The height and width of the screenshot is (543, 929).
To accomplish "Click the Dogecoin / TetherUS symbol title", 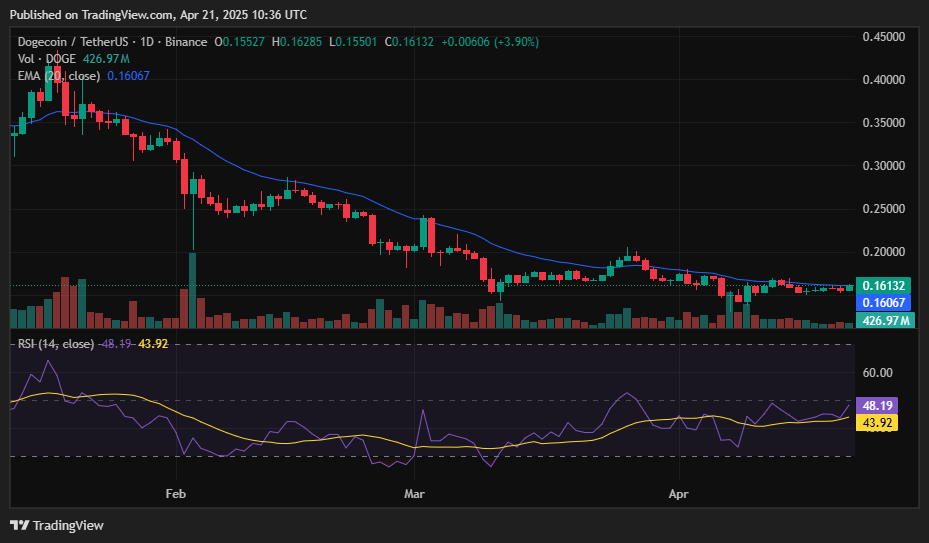I will (83, 42).
